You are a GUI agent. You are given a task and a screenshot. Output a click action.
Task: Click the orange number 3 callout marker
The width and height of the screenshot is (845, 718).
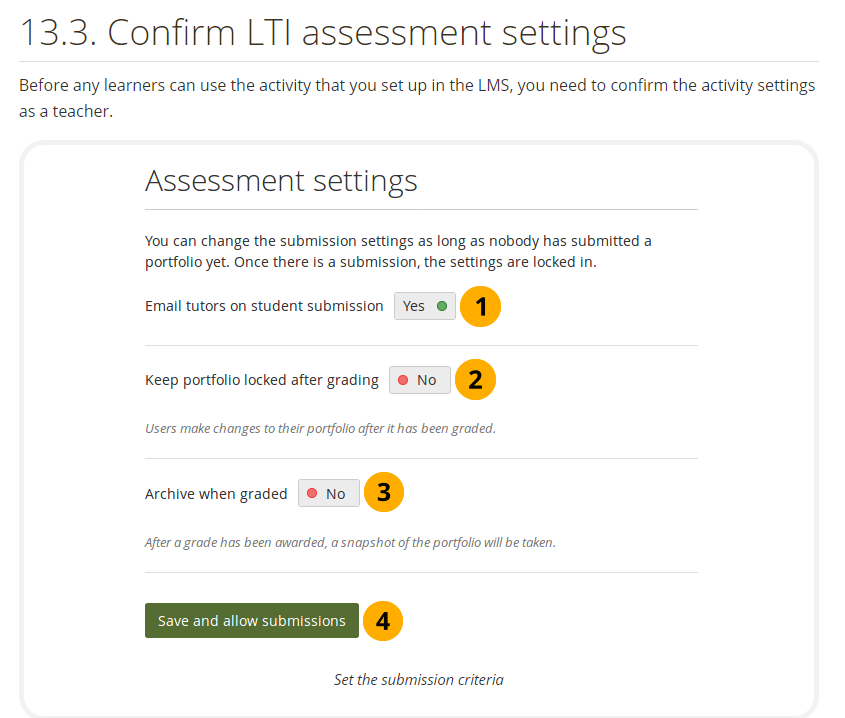click(384, 492)
